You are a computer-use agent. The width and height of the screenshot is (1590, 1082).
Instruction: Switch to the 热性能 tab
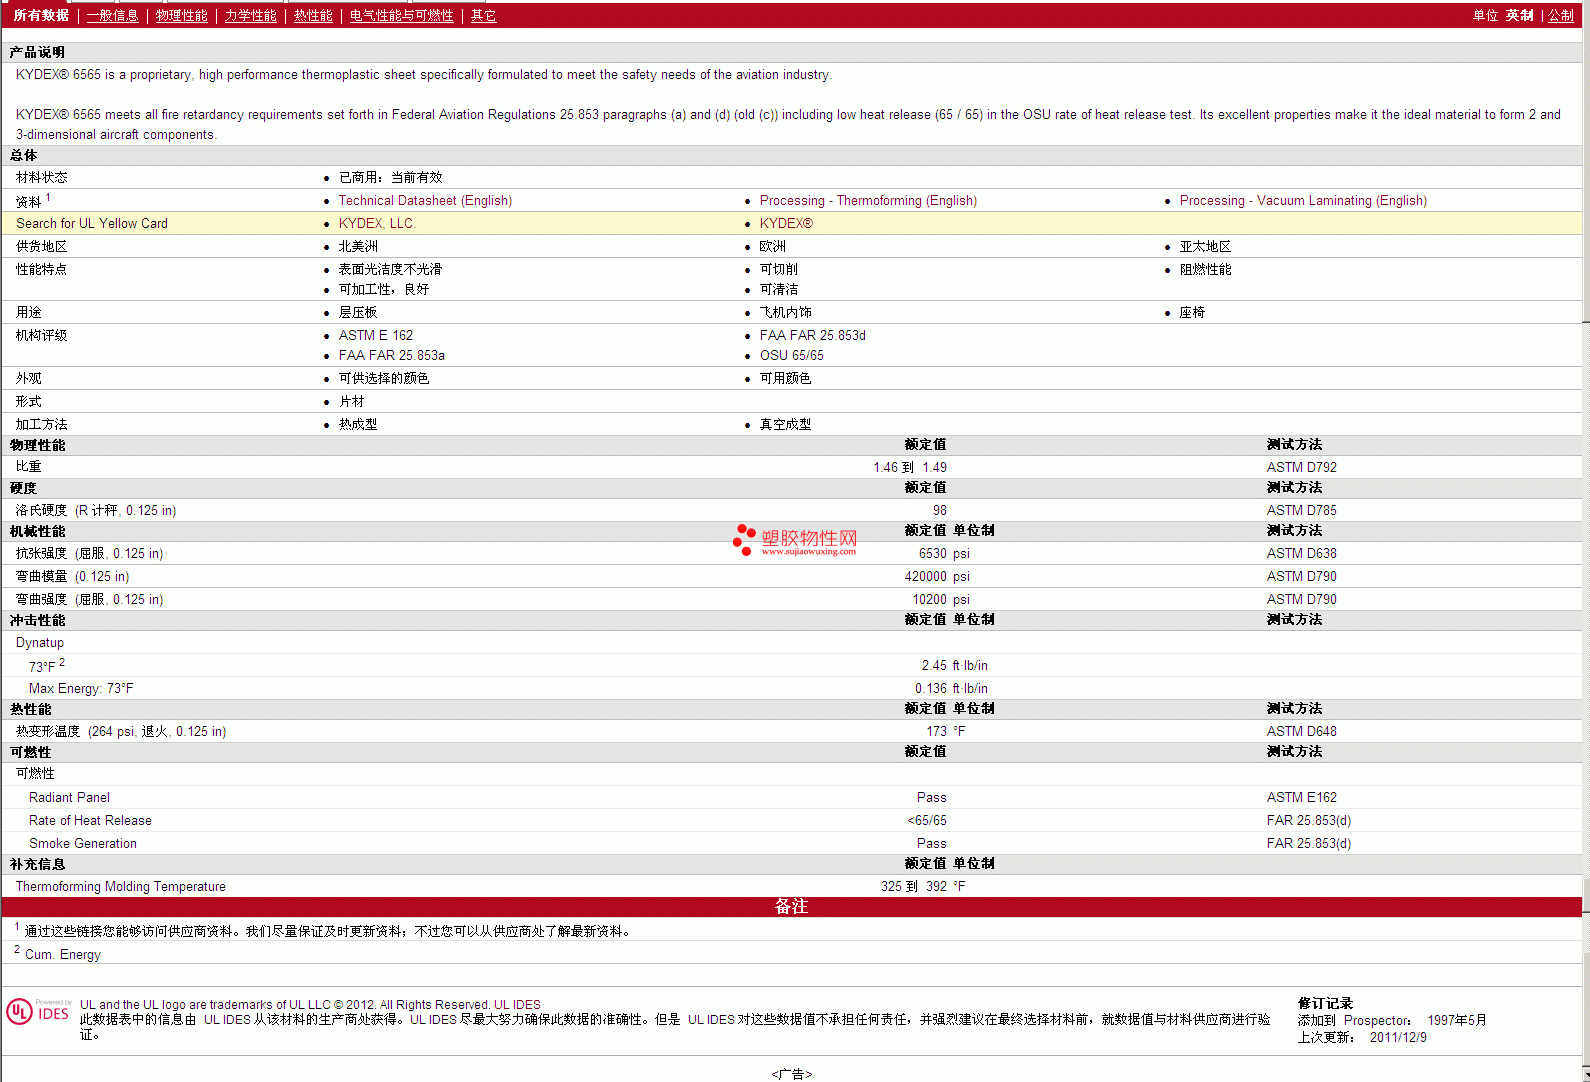point(313,16)
